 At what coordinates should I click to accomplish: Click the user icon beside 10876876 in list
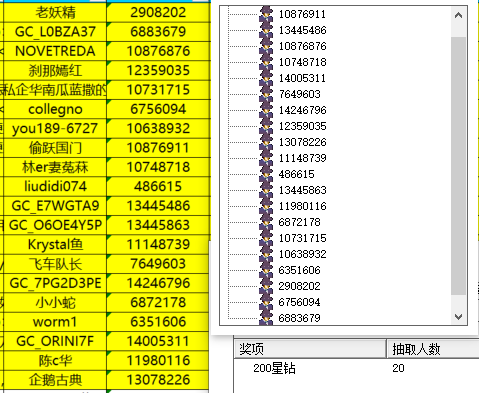266,46
